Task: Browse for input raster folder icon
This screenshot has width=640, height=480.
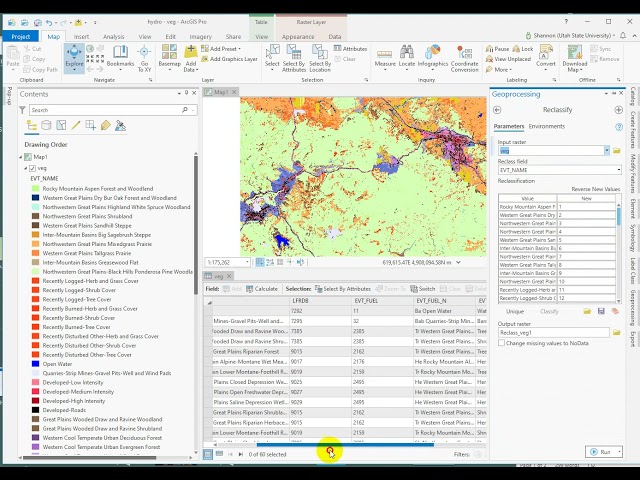Action: point(617,151)
